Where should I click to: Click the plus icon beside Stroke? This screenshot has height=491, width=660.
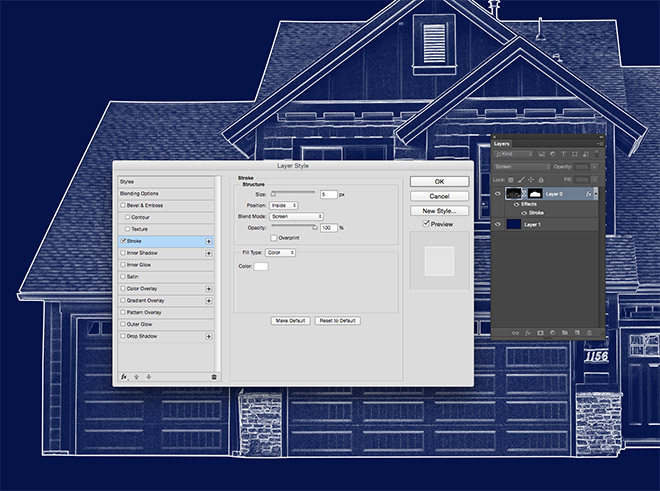tap(208, 241)
